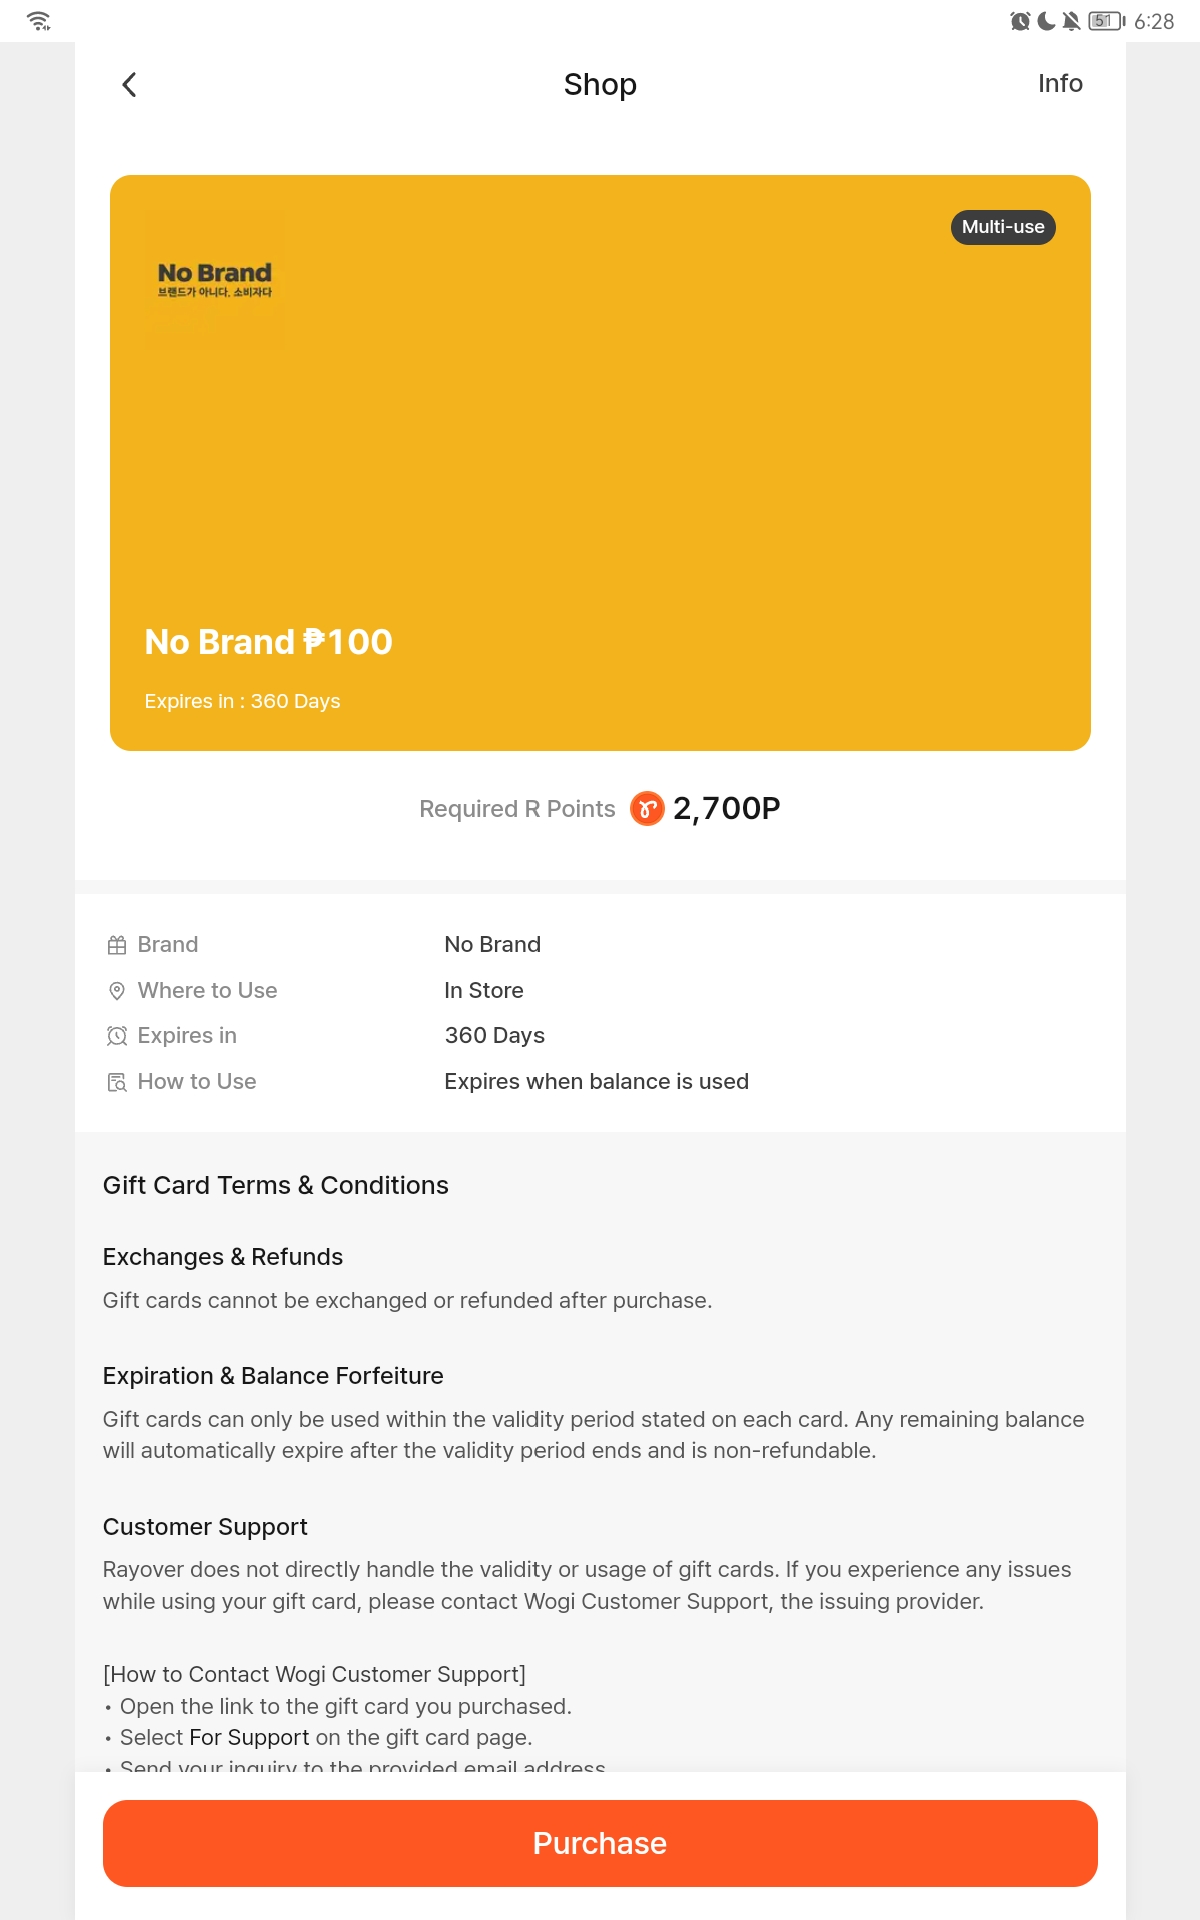Viewport: 1200px width, 1920px height.
Task: Tap the Multi-use badge
Action: click(x=1003, y=227)
